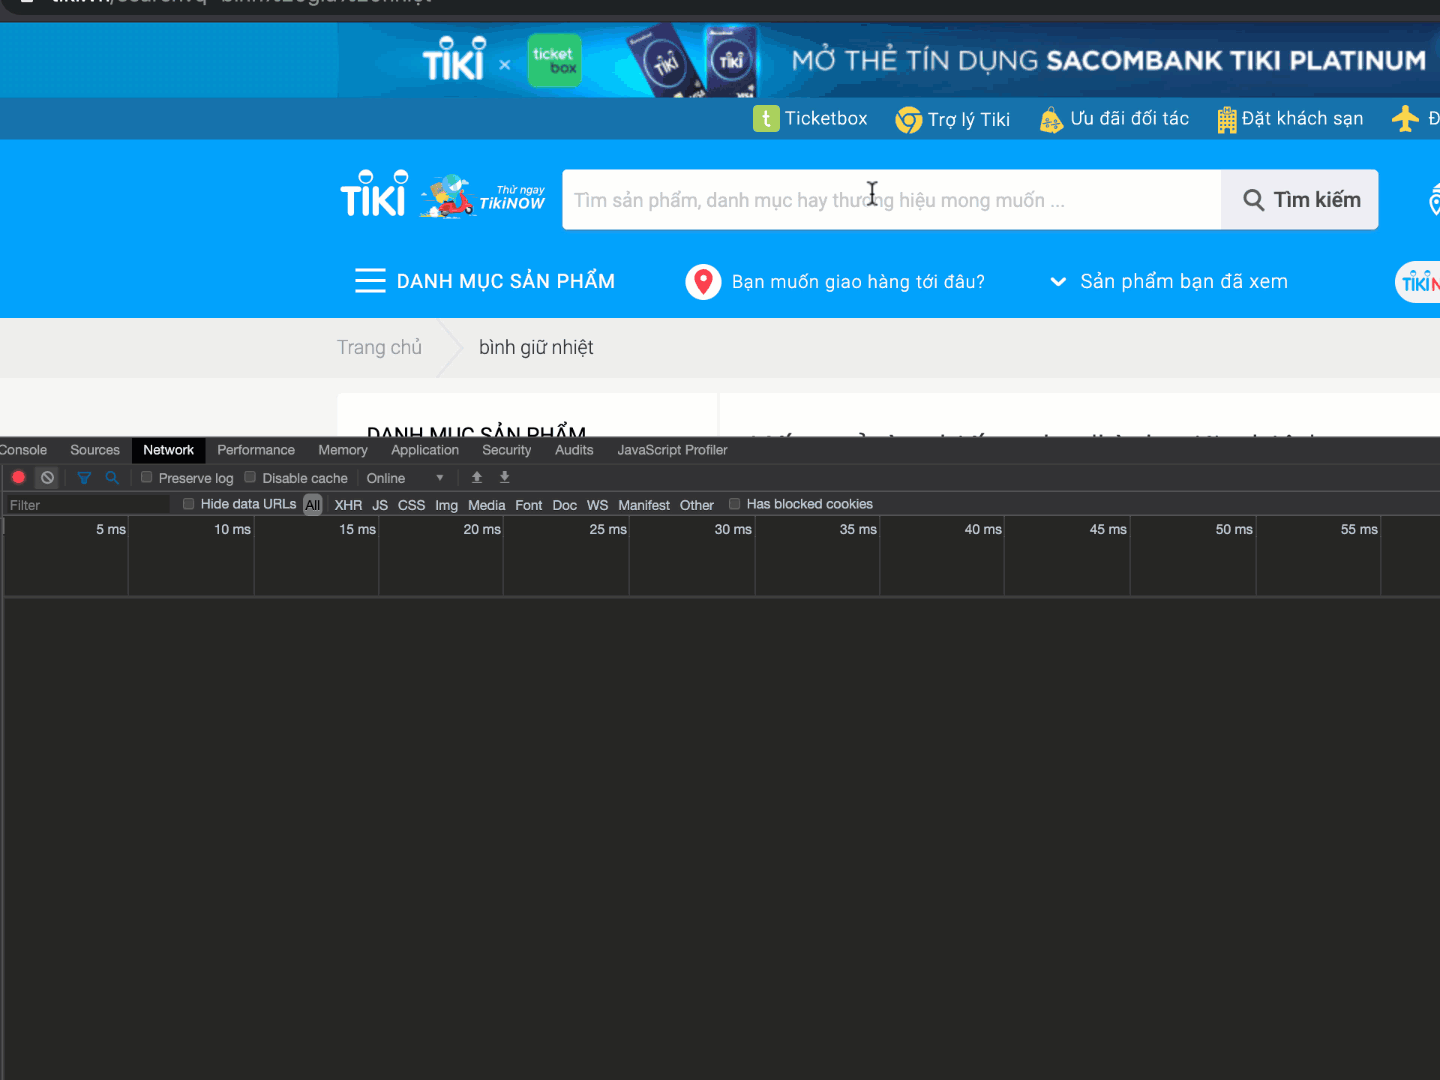This screenshot has width=1440, height=1080.
Task: Filter requests by Img
Action: 446,505
